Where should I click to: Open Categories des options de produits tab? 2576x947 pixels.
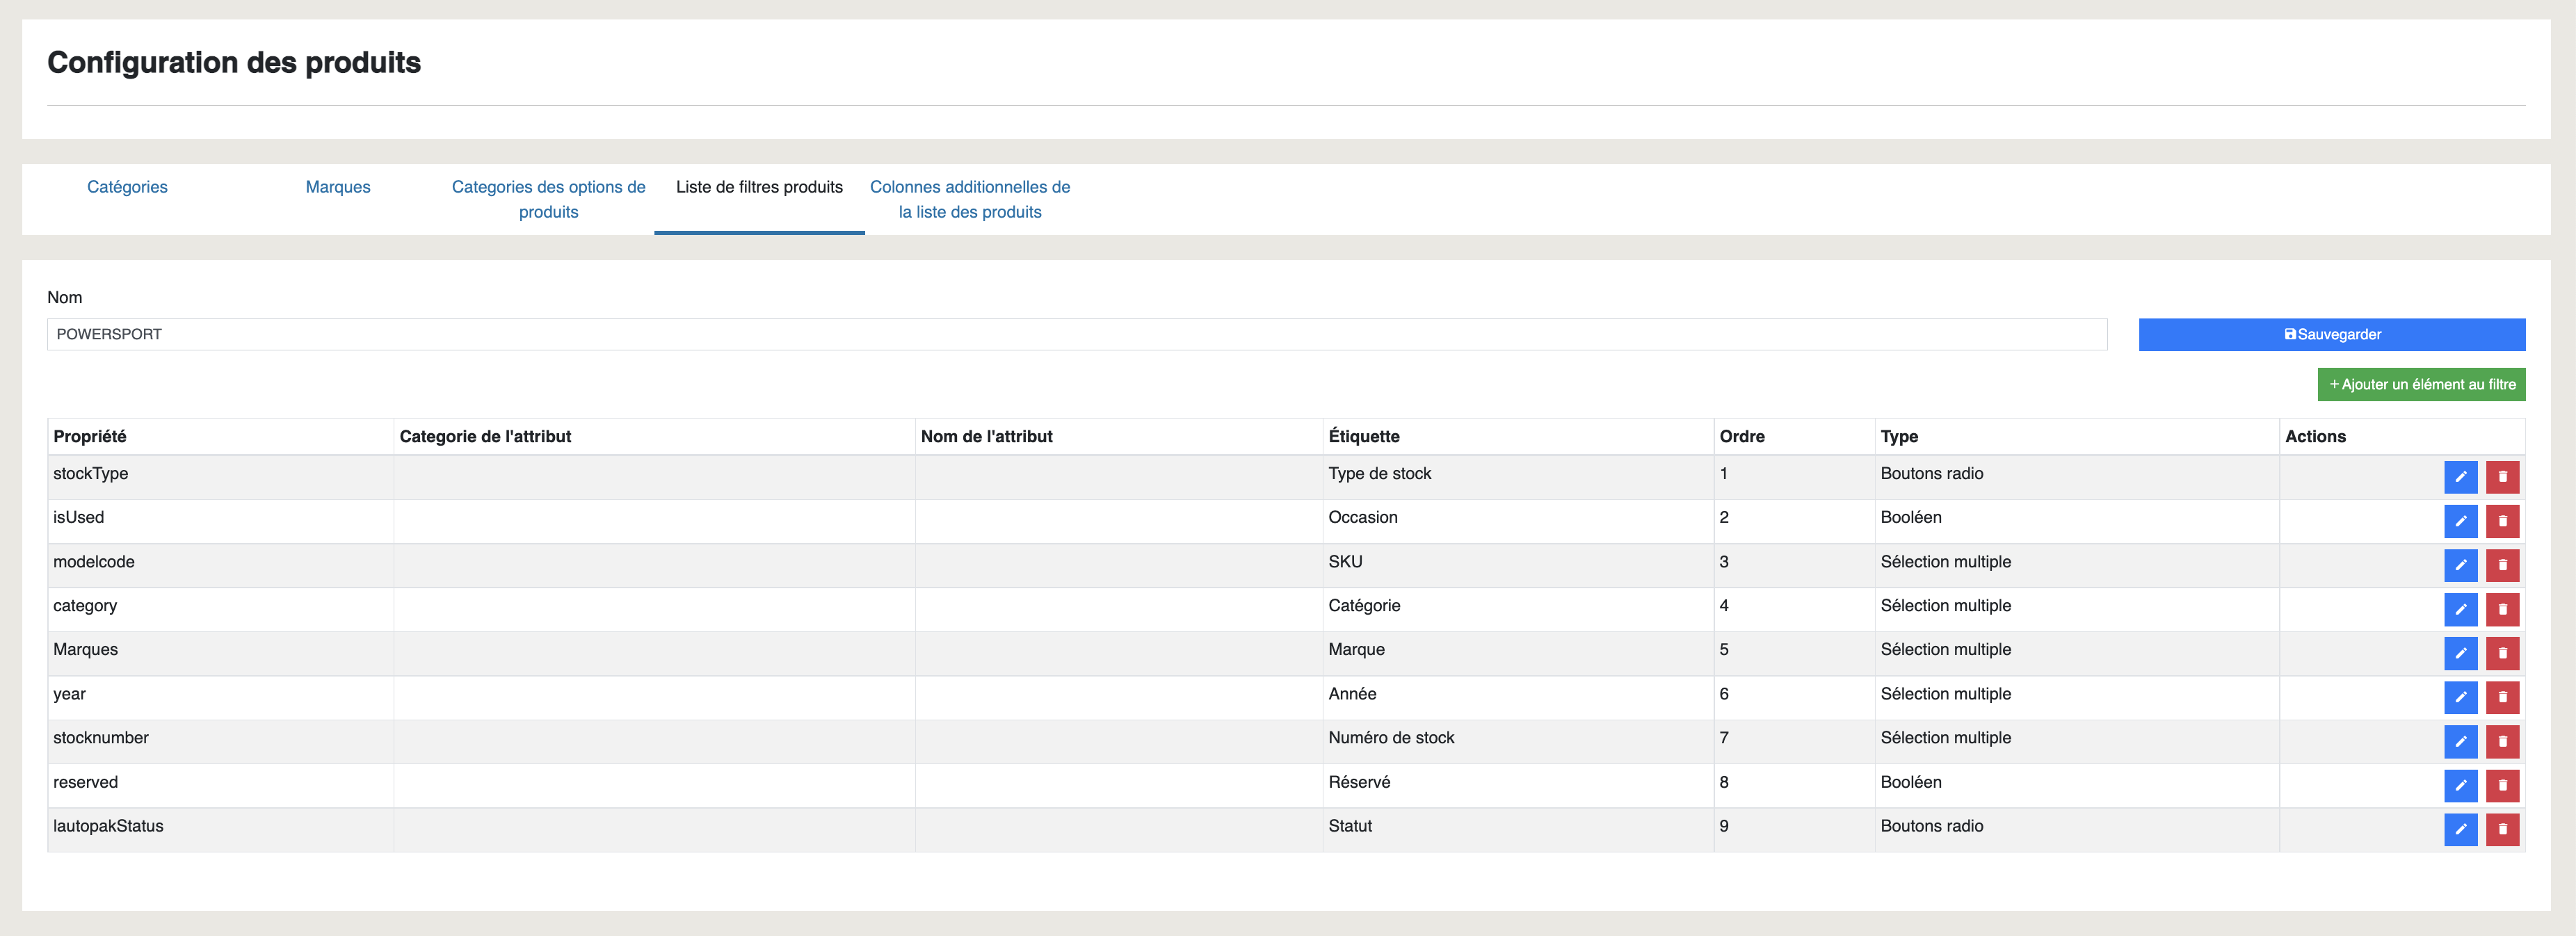pos(548,199)
